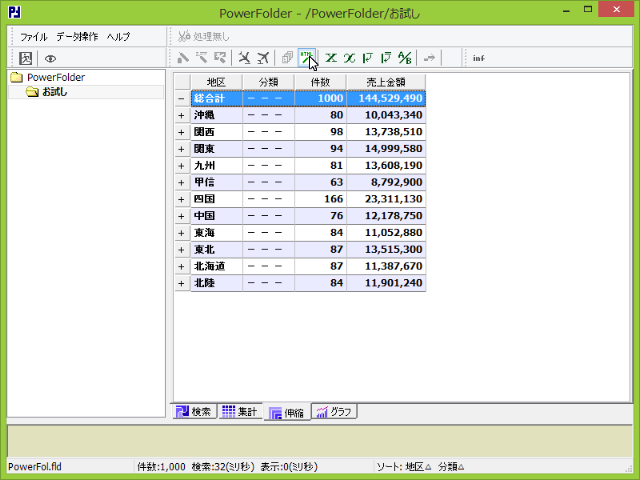
Task: Expand the 北陸 row
Action: 182,283
